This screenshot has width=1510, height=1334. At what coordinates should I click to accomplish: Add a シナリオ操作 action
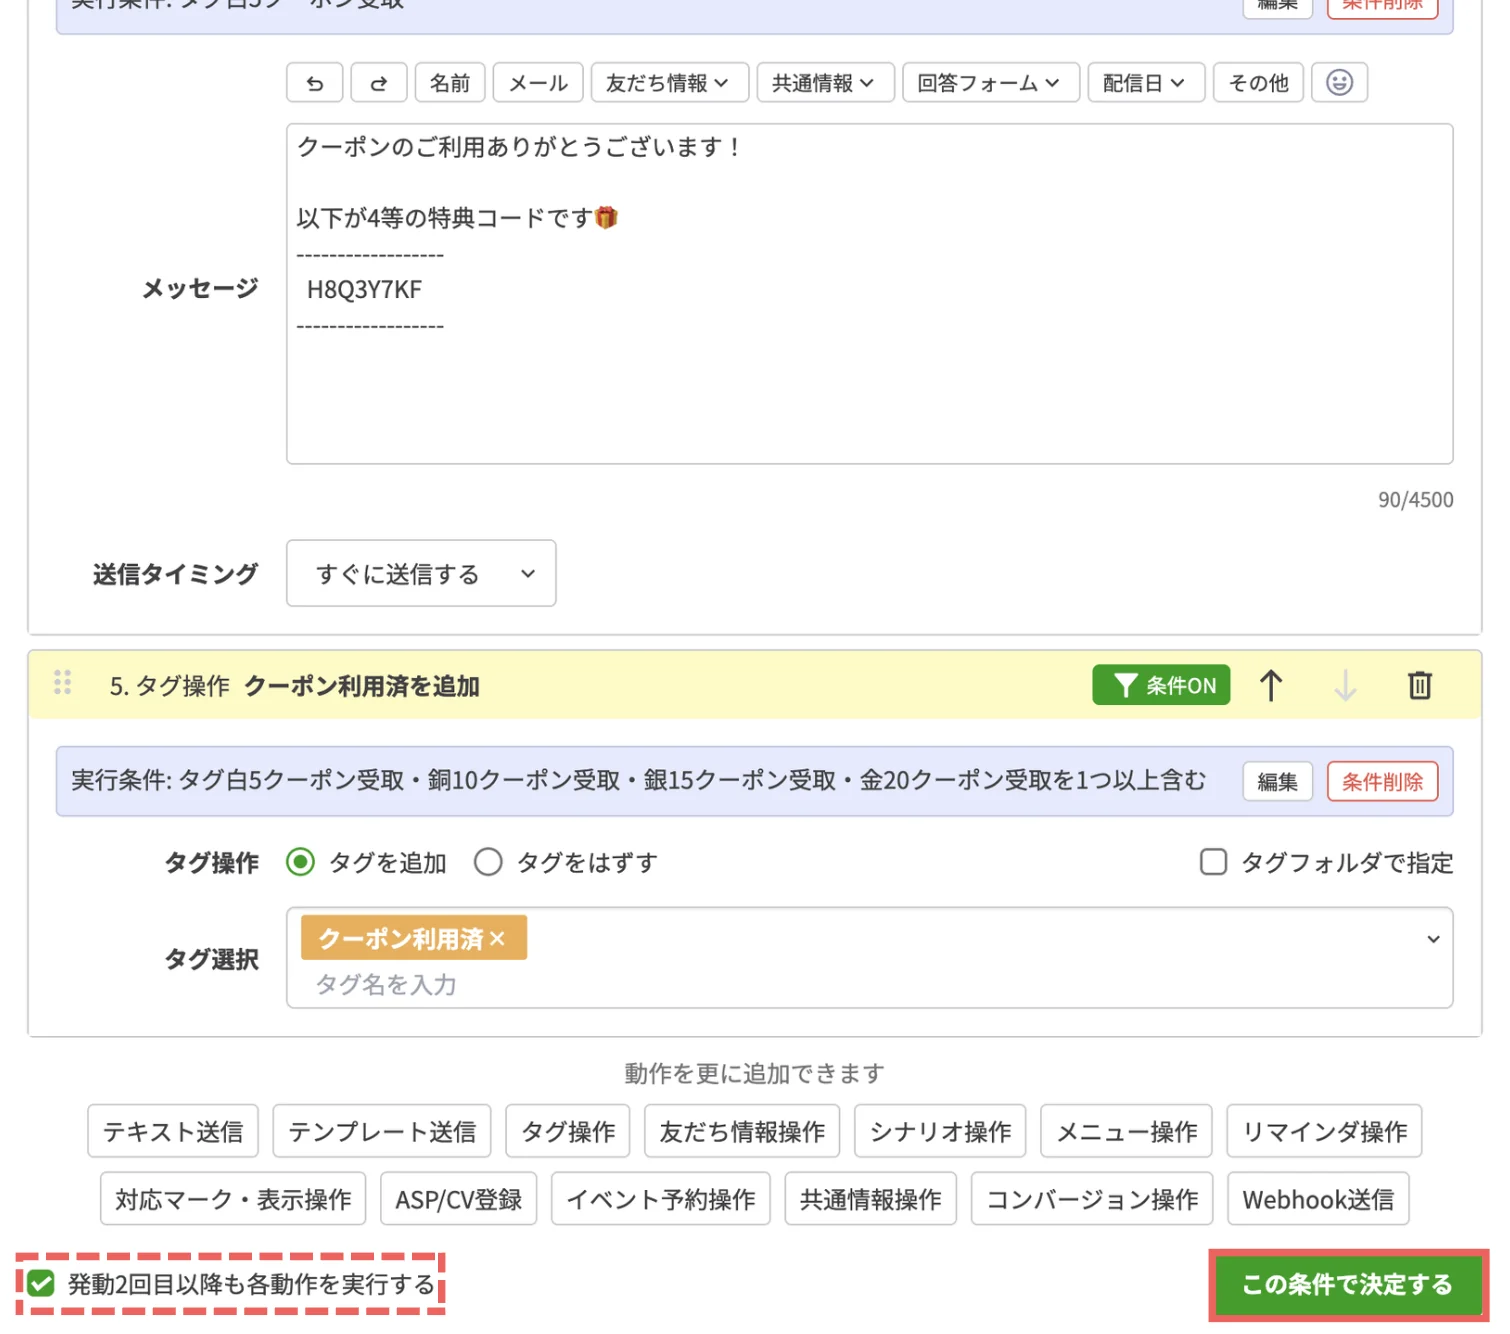pos(940,1131)
